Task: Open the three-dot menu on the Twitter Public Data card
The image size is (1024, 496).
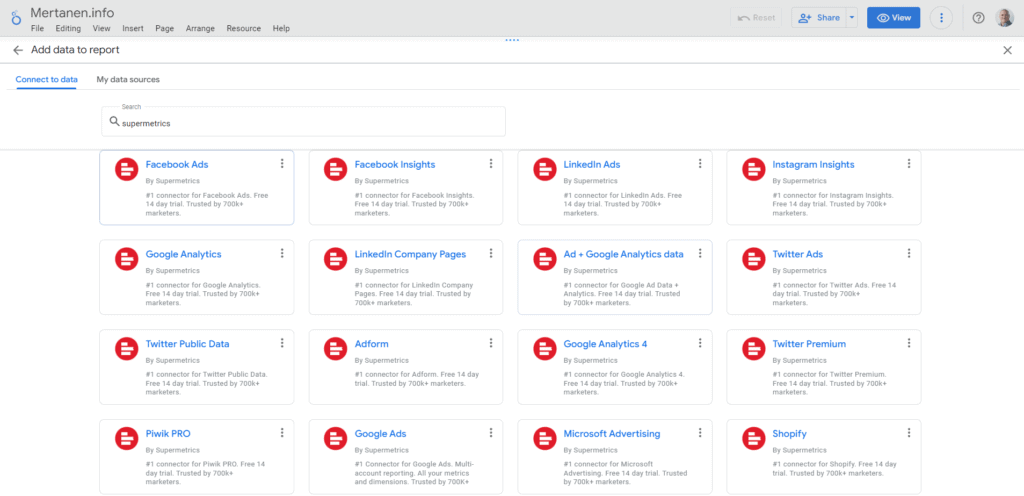Action: [x=282, y=343]
